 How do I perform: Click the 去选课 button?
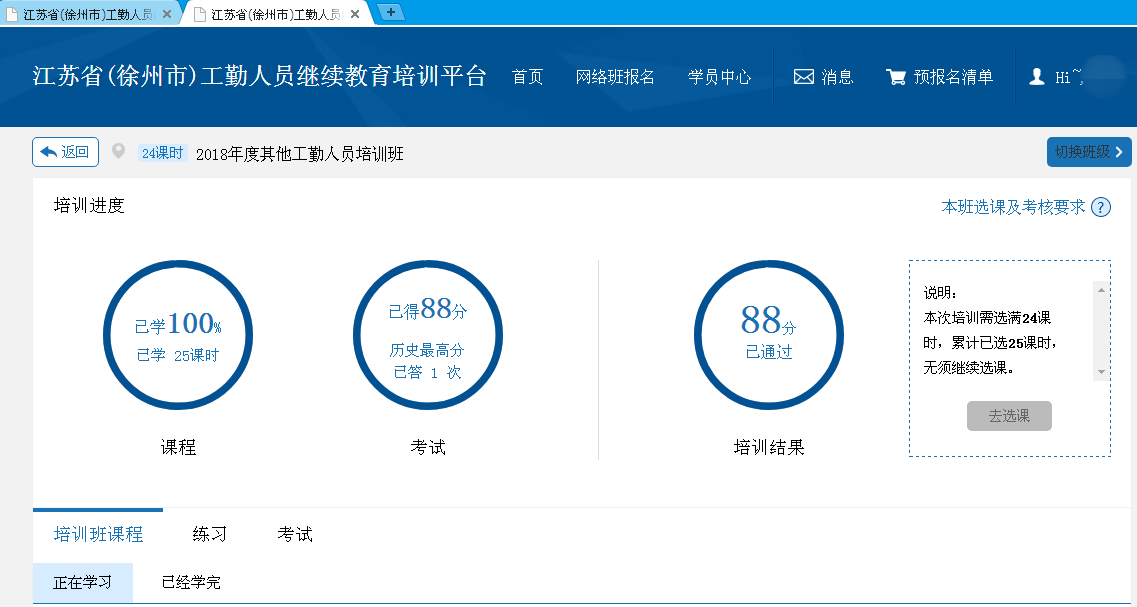[x=1008, y=416]
